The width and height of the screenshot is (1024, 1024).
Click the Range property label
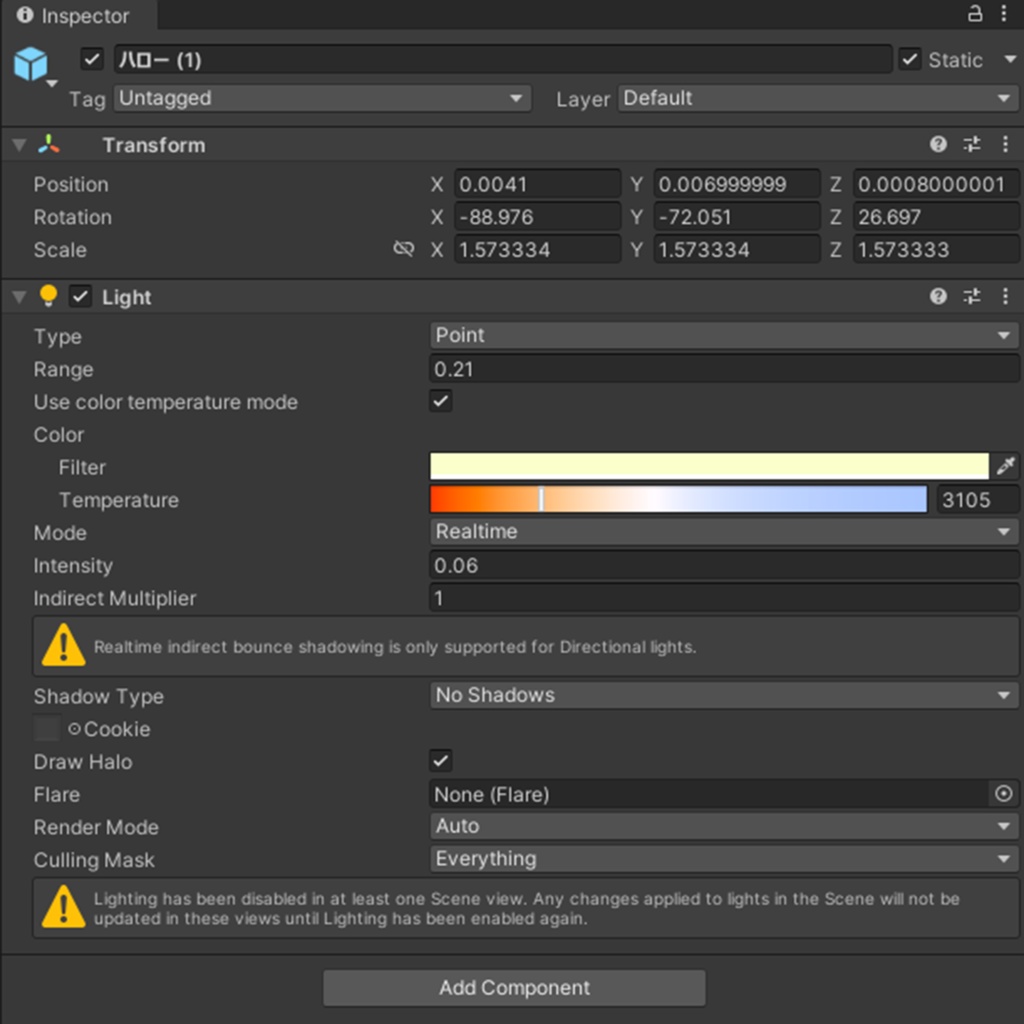point(63,370)
